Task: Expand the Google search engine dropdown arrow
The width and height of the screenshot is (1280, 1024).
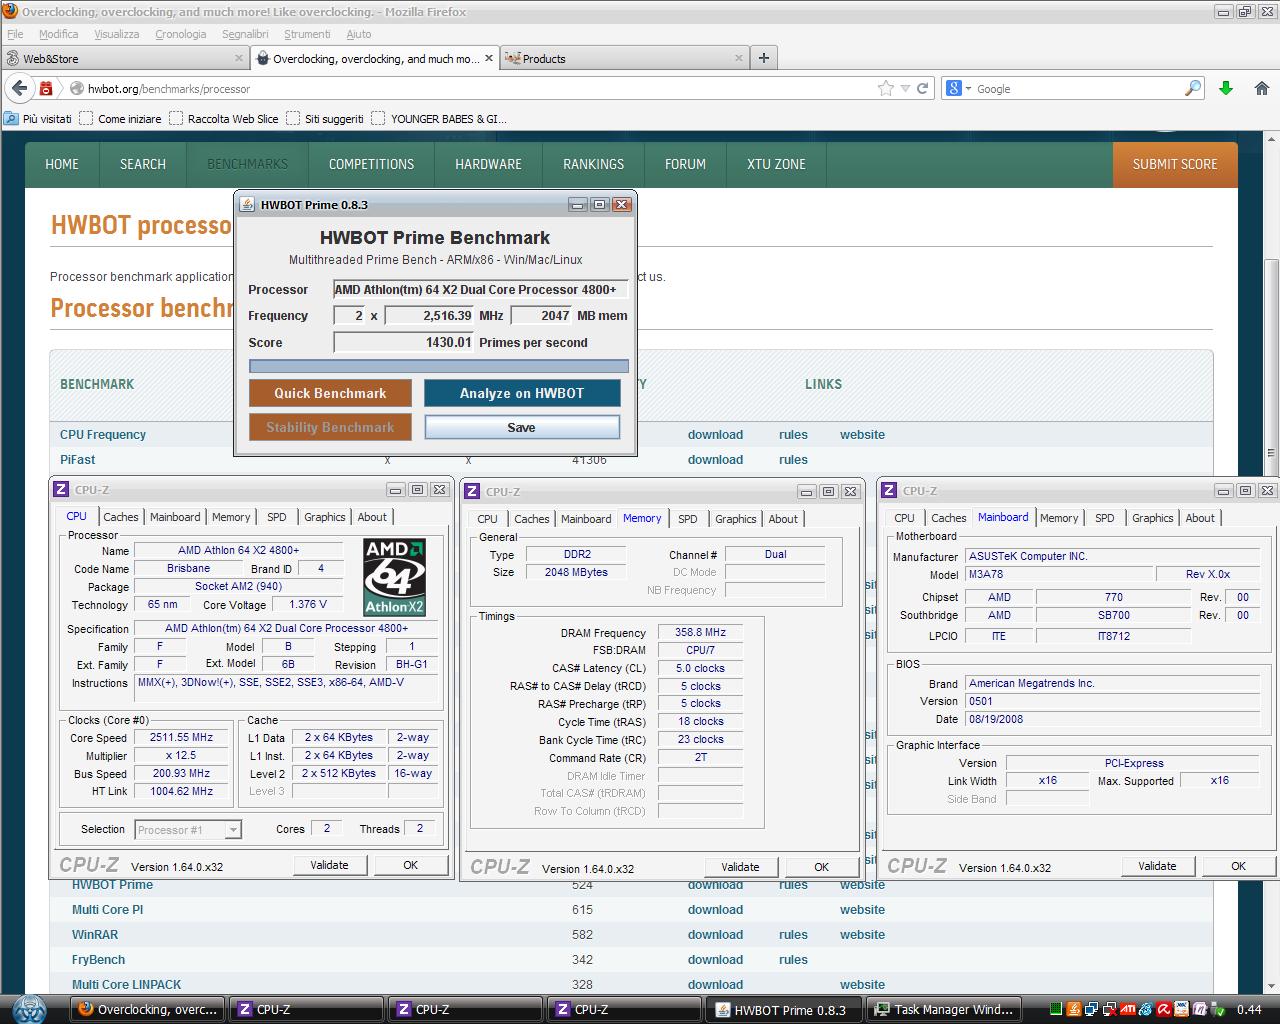Action: (x=968, y=88)
